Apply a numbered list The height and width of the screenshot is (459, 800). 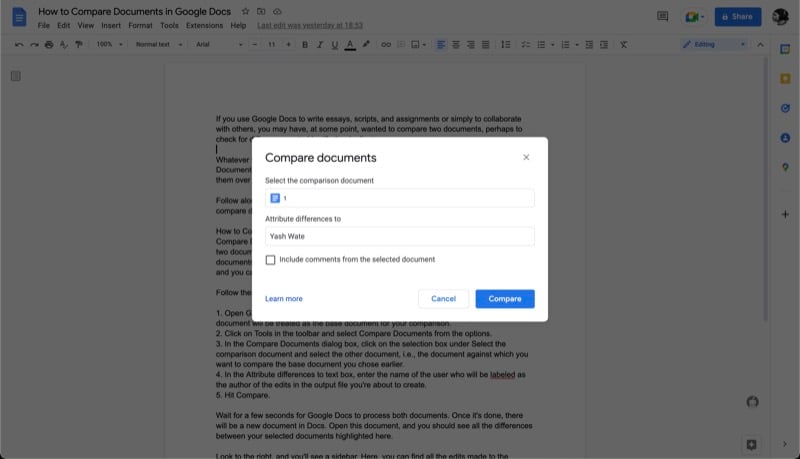click(565, 44)
